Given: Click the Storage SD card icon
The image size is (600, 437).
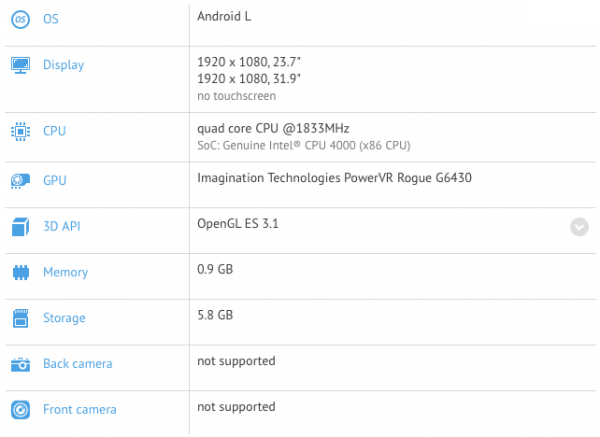Looking at the screenshot, I should point(21,318).
